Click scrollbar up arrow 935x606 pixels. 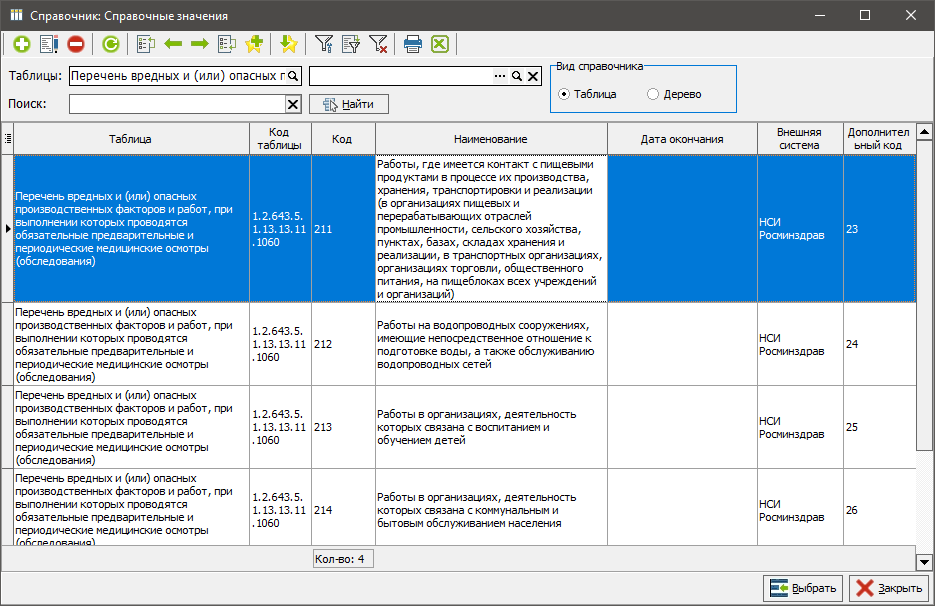point(924,131)
